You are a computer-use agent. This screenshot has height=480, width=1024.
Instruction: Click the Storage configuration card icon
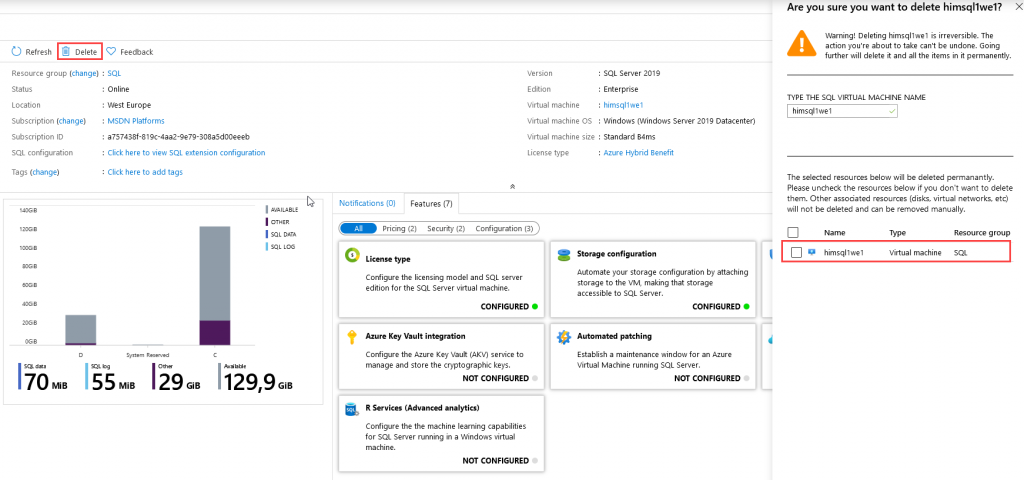click(564, 255)
